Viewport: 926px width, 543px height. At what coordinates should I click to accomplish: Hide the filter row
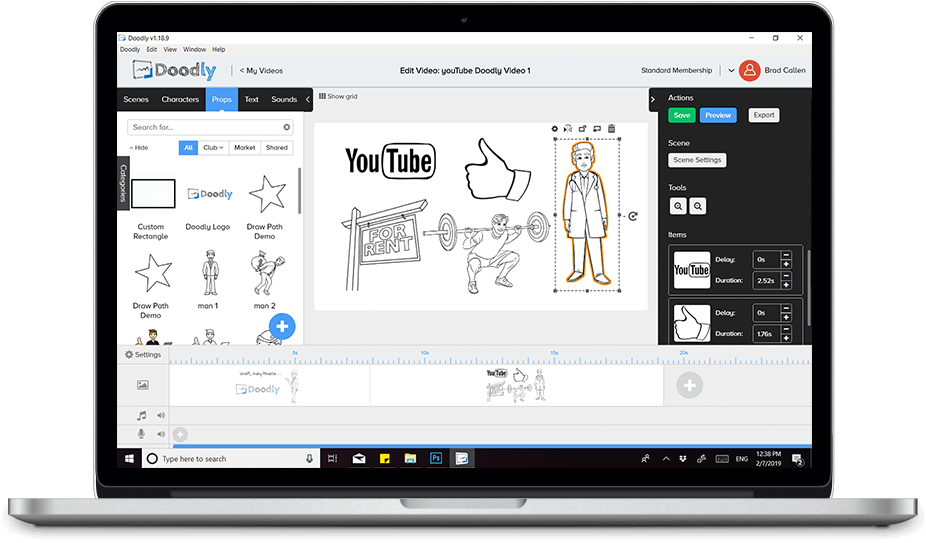[139, 148]
